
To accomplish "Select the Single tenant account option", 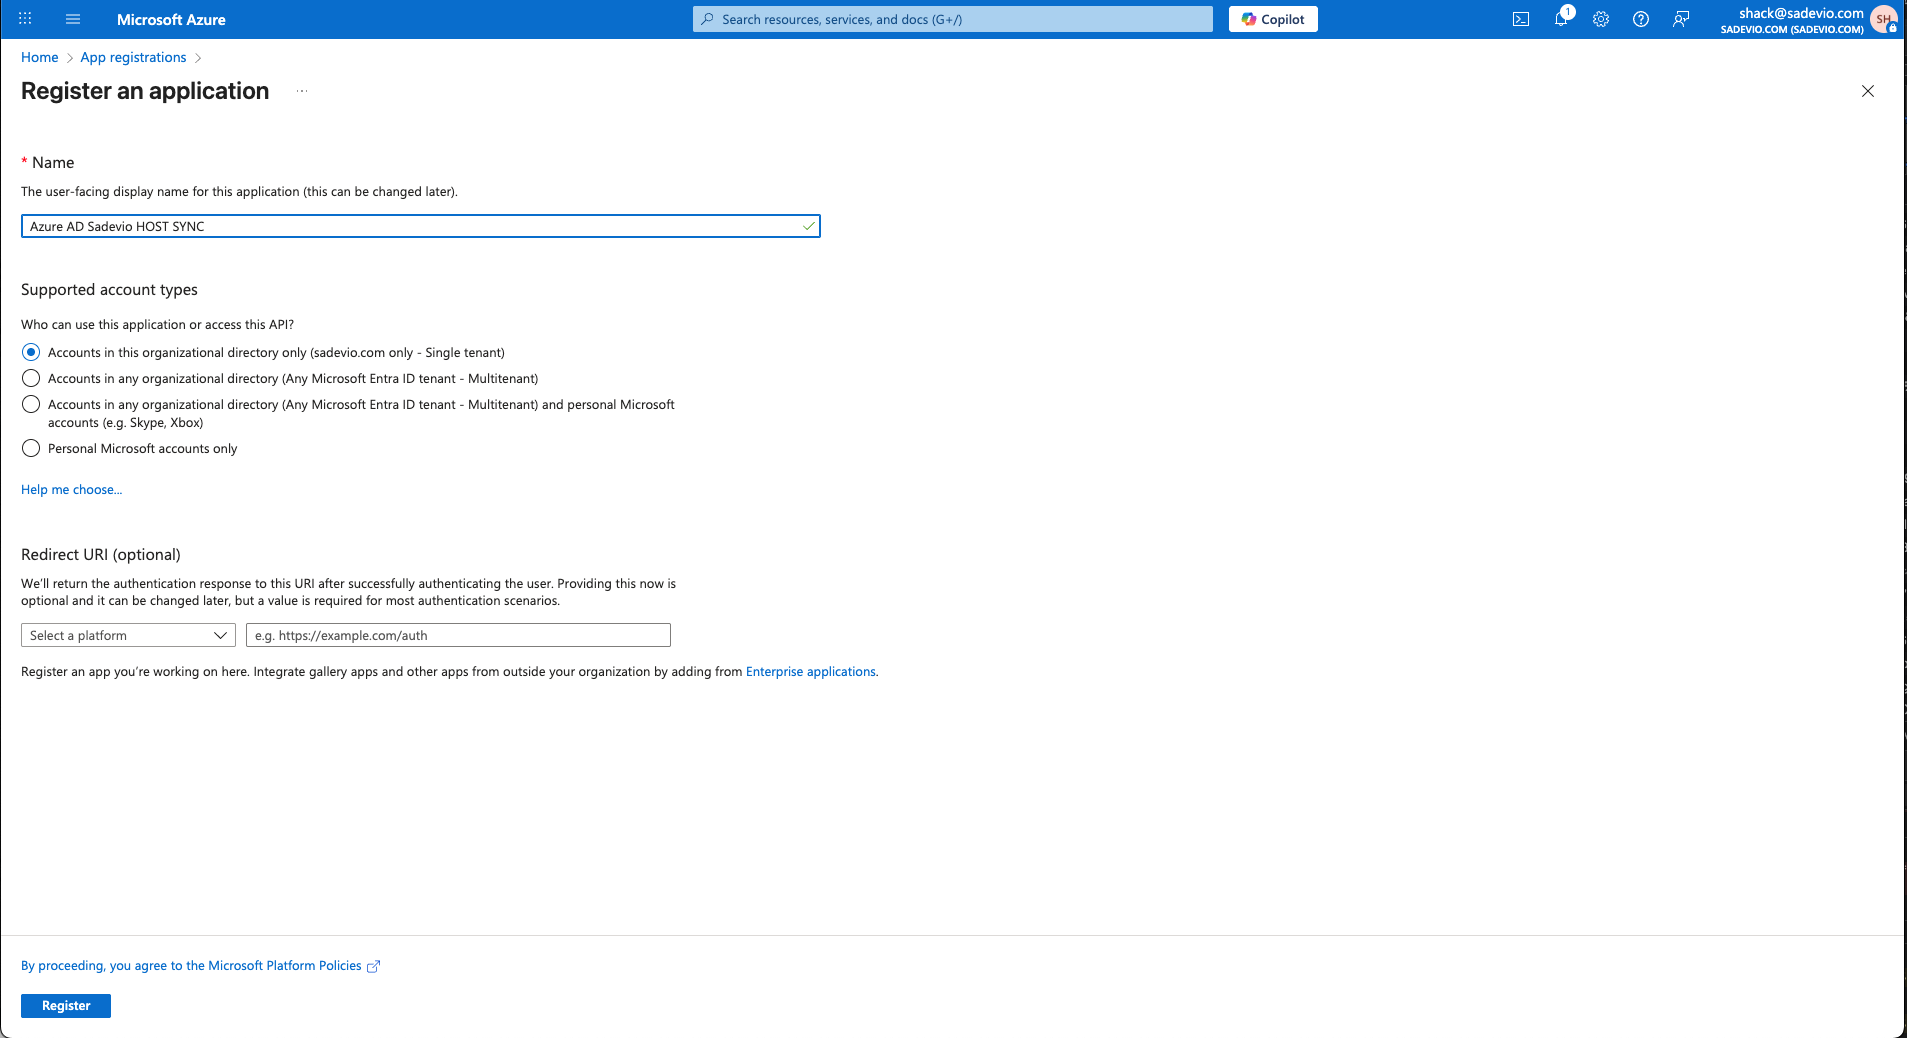I will (31, 352).
